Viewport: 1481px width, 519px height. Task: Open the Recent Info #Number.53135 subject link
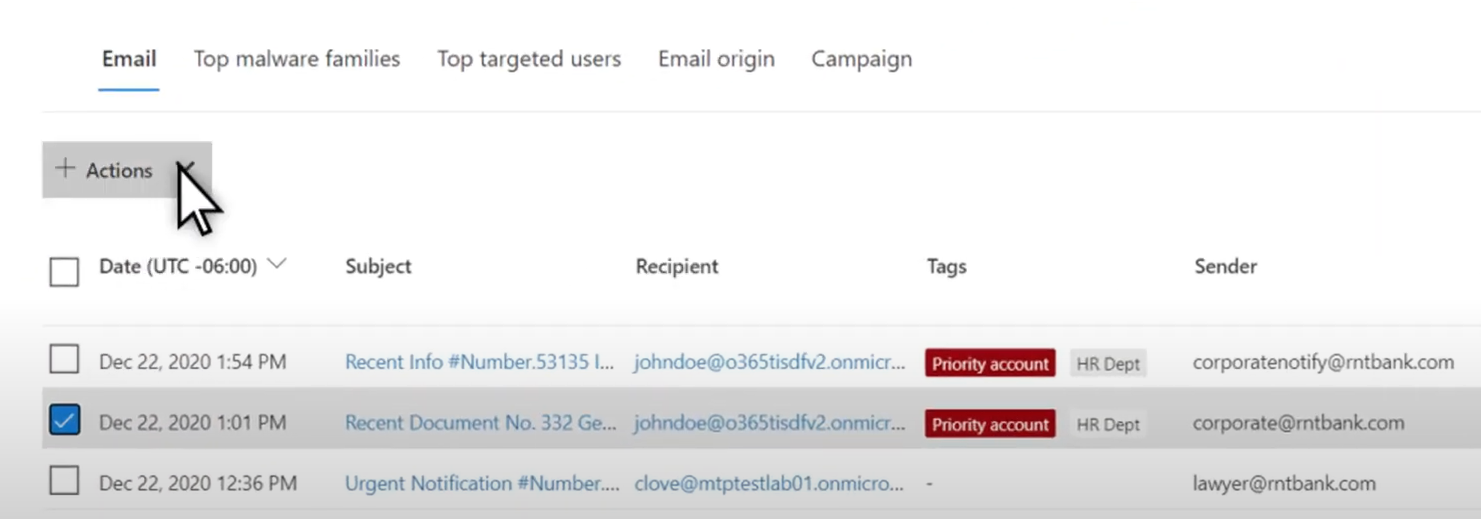pos(479,362)
